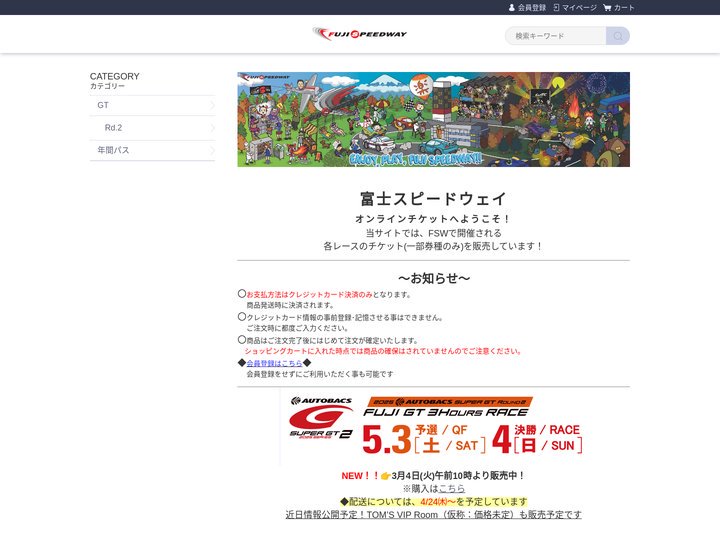
Task: Click the search magnifier button
Action: (x=618, y=36)
